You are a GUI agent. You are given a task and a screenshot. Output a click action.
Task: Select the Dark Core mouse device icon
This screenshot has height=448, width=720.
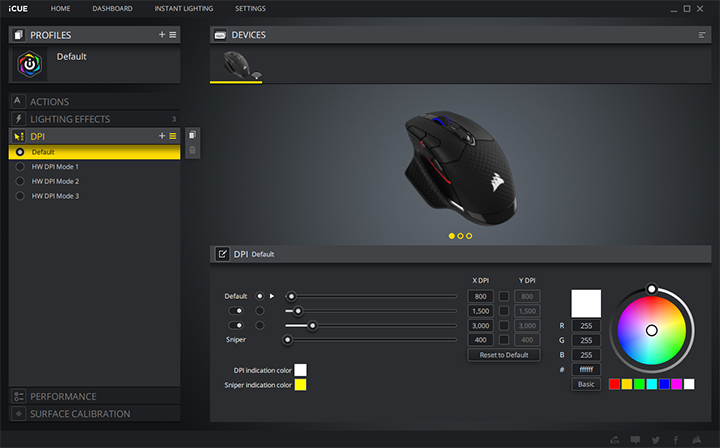237,65
